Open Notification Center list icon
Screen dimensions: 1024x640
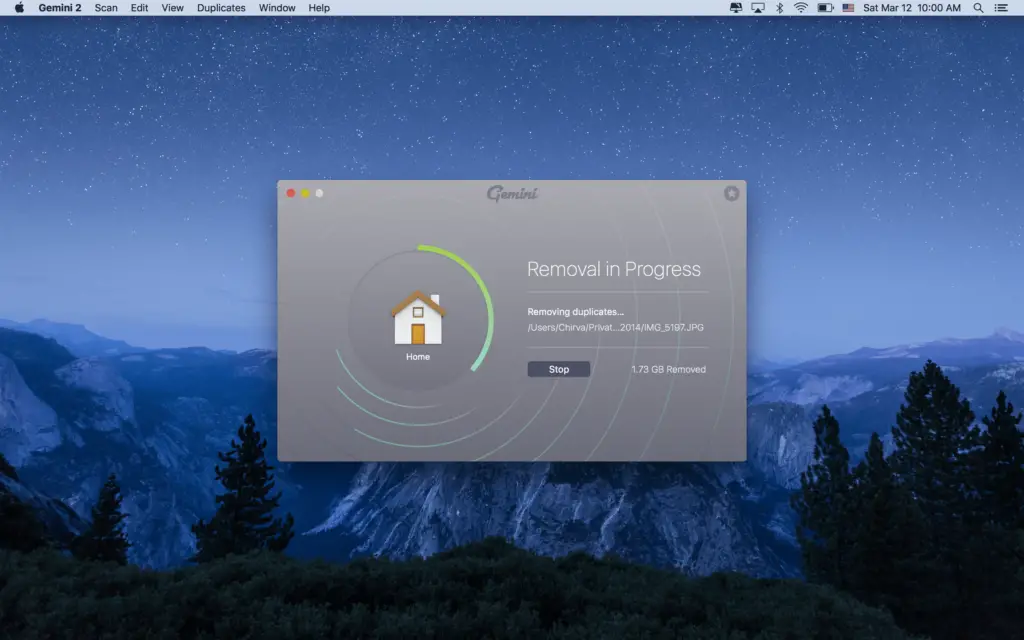pos(1000,8)
